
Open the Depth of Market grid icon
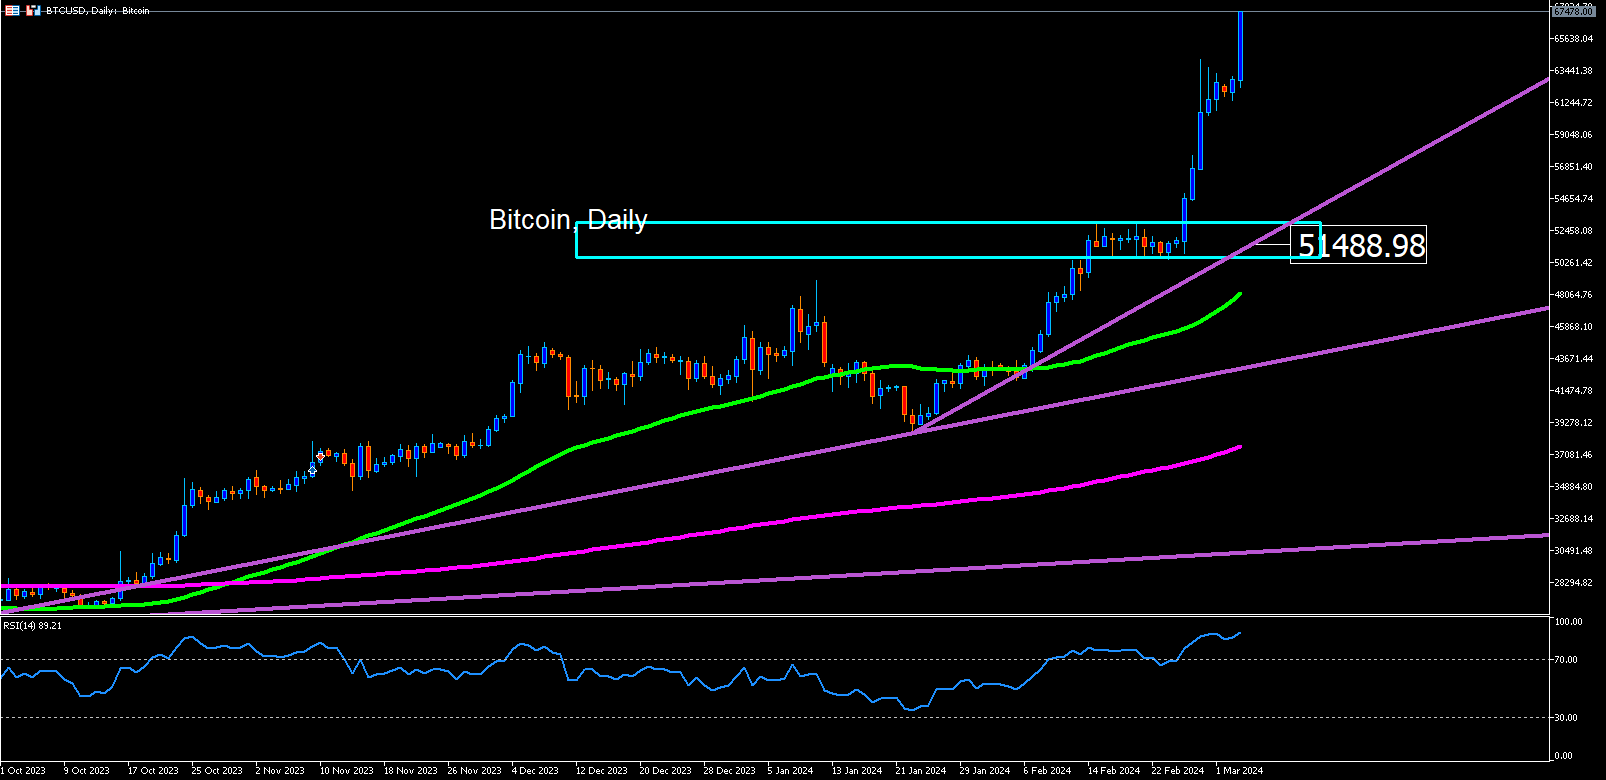(12, 10)
